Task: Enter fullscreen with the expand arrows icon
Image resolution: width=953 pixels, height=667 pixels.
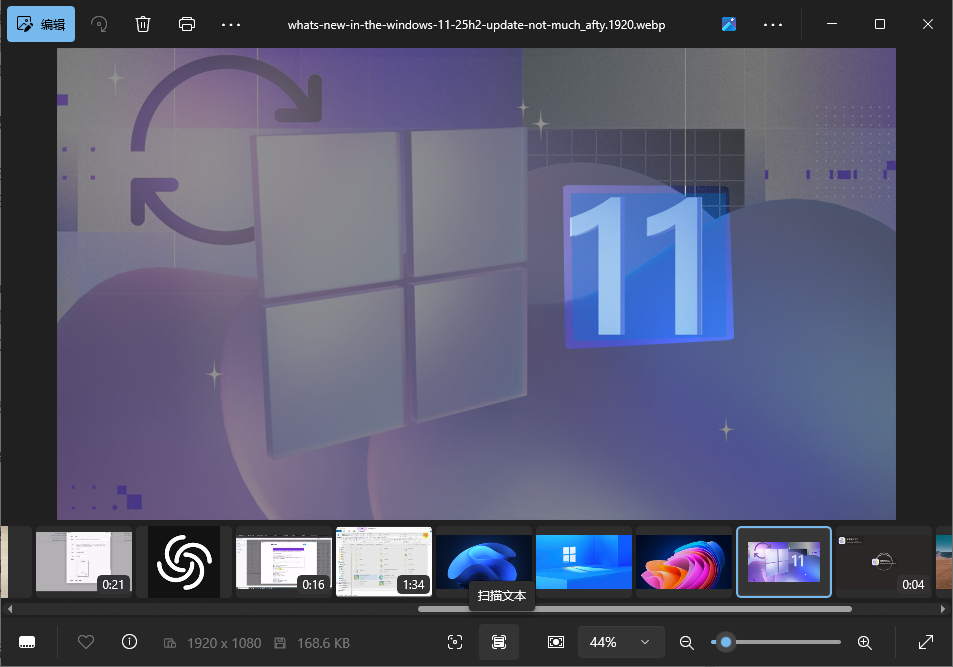Action: pyautogui.click(x=926, y=642)
